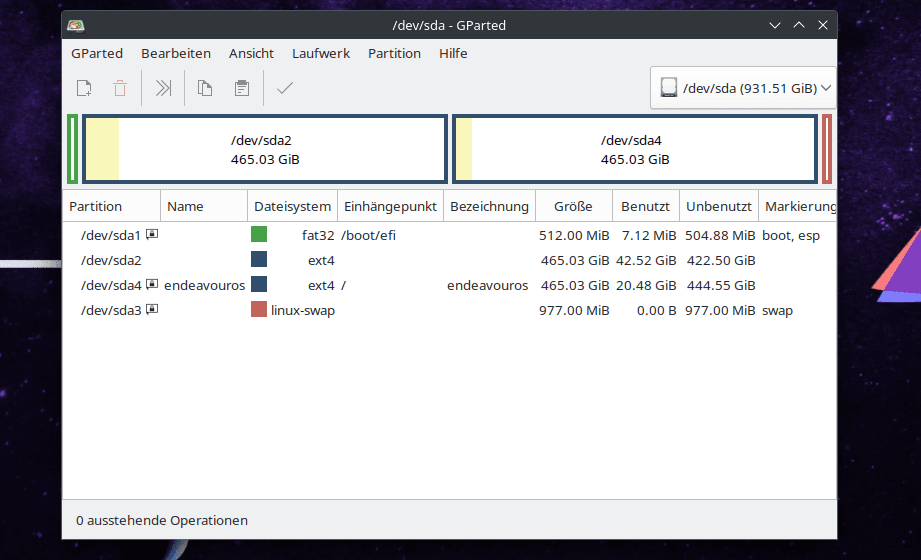The height and width of the screenshot is (560, 921).
Task: Click the New partition toolbar icon
Action: pyautogui.click(x=84, y=88)
